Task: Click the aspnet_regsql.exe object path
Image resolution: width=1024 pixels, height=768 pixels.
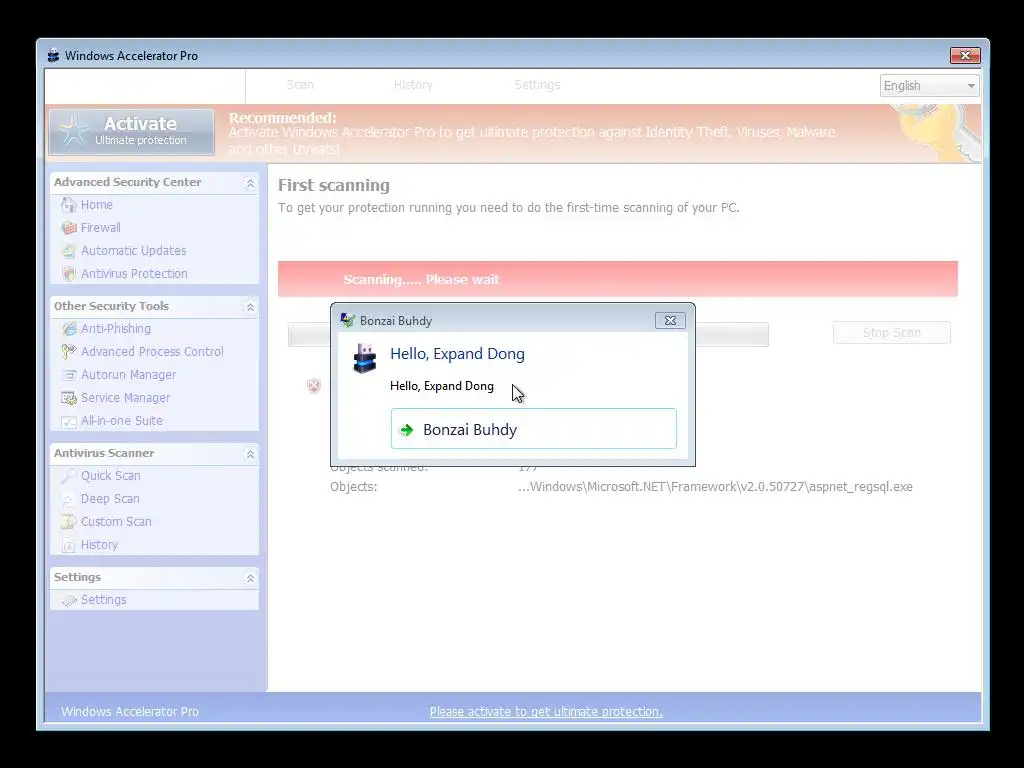Action: [715, 487]
